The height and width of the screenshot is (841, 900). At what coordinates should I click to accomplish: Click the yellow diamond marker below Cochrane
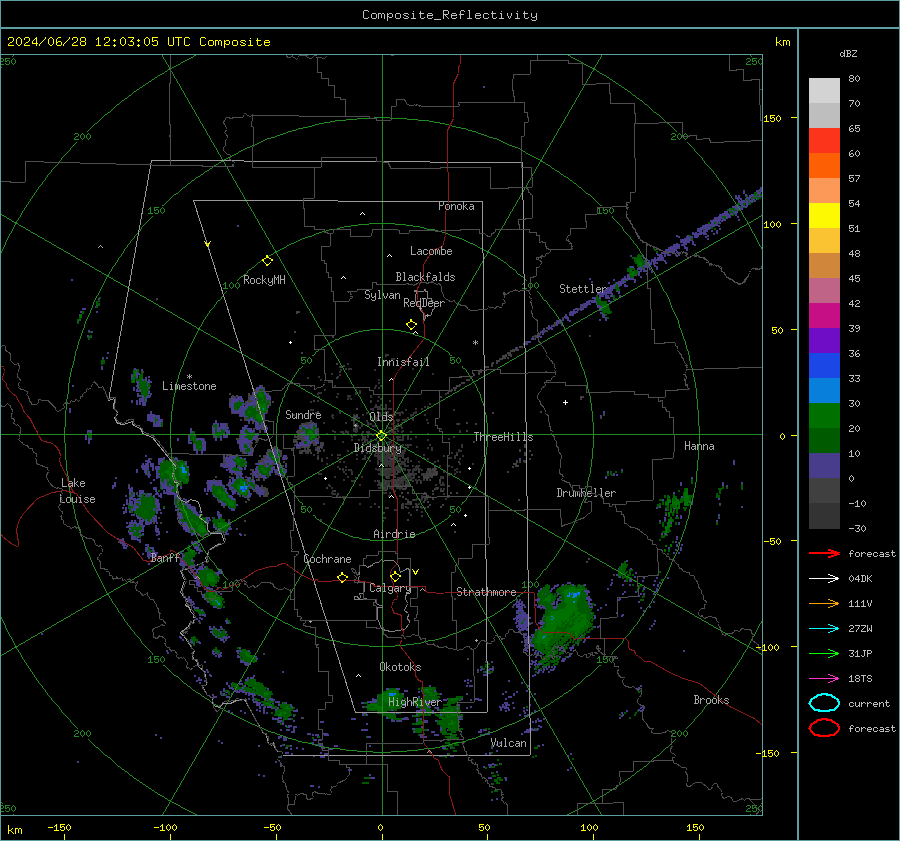[x=342, y=577]
